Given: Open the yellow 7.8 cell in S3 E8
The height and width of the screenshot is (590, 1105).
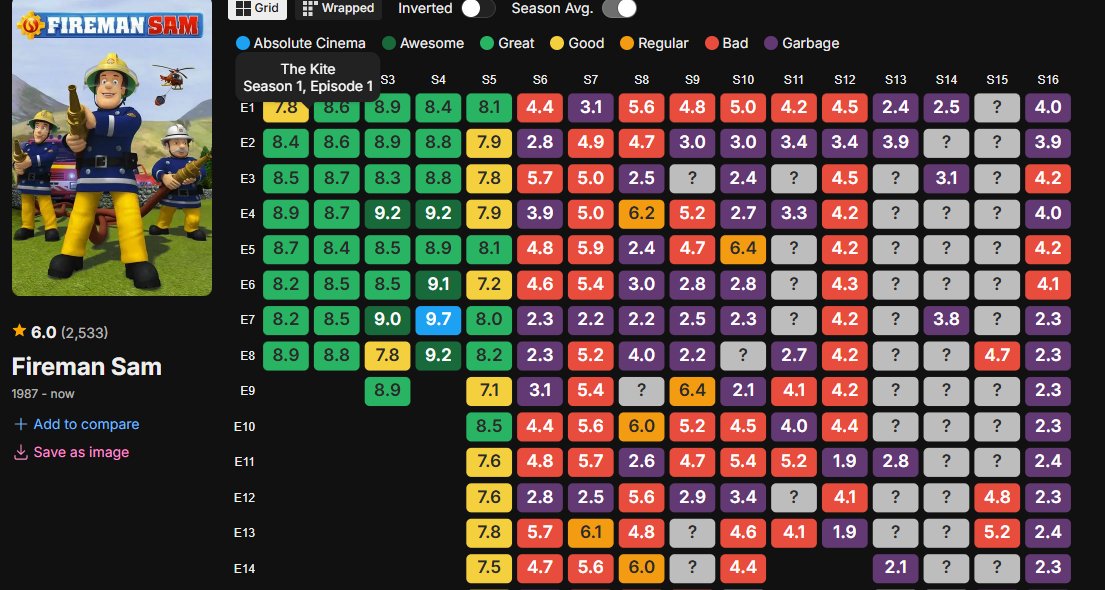Looking at the screenshot, I should point(388,355).
